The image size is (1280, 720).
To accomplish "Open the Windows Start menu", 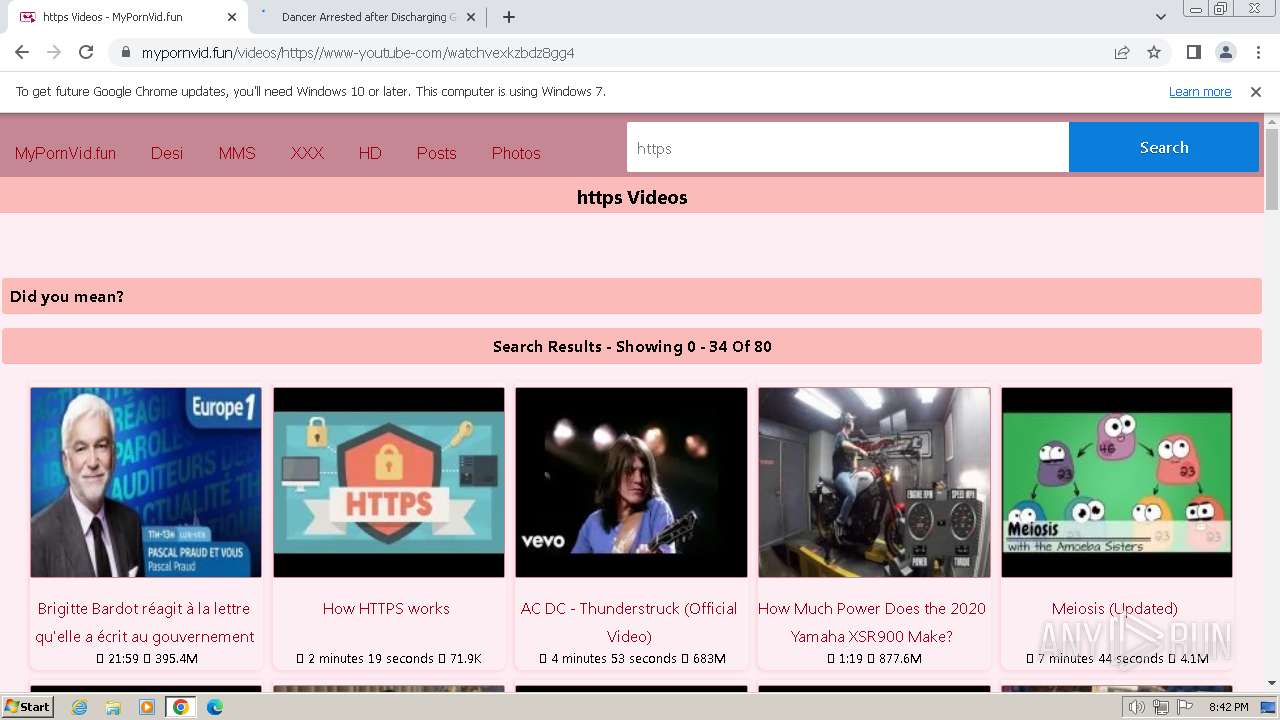I will [x=27, y=707].
